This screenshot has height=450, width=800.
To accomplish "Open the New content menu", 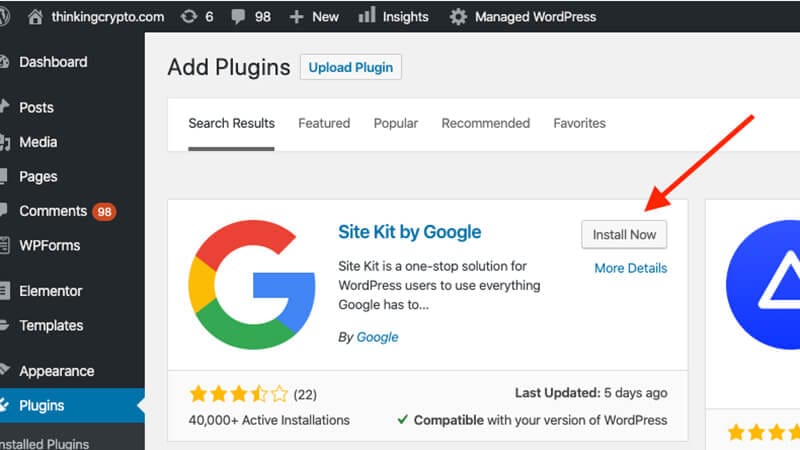I will click(314, 17).
